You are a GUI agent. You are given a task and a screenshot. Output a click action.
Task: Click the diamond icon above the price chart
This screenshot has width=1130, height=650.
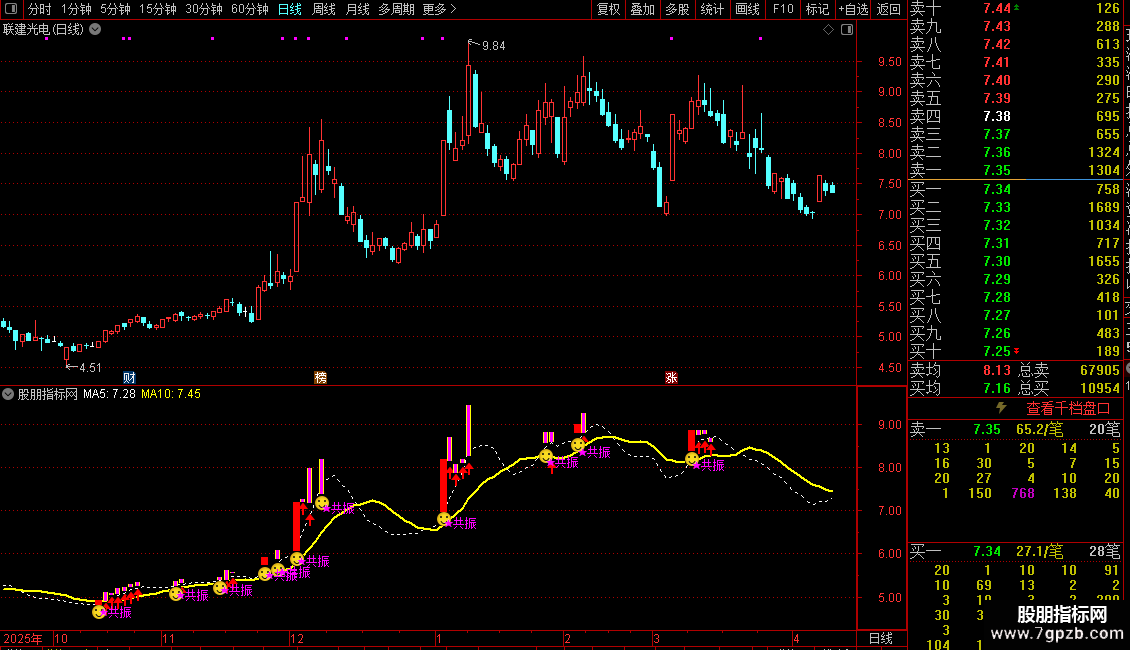(x=828, y=30)
